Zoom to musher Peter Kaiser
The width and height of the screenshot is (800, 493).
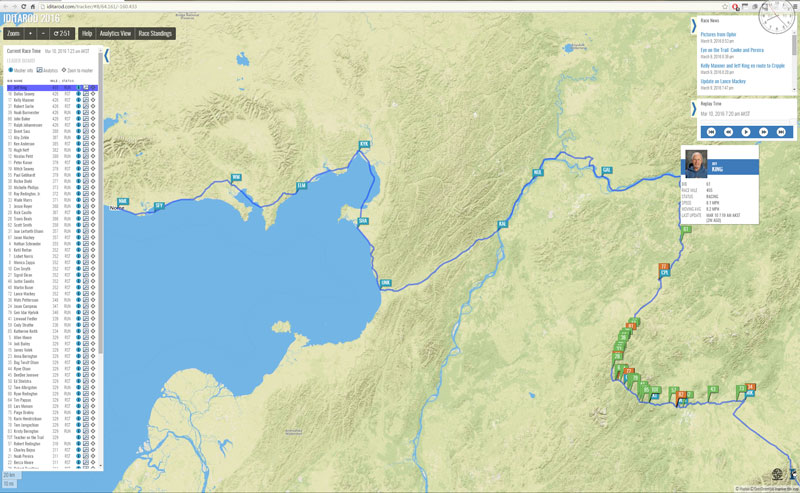(93, 162)
